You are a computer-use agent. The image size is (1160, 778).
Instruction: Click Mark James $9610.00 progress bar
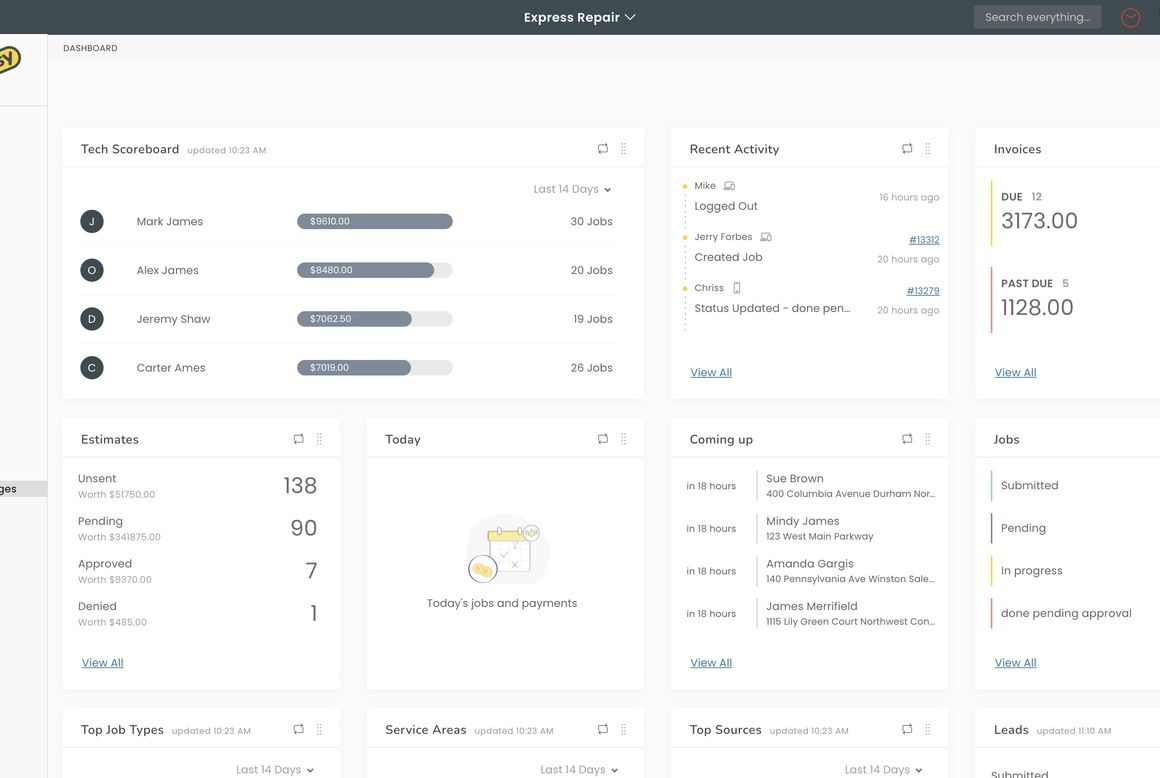[374, 221]
